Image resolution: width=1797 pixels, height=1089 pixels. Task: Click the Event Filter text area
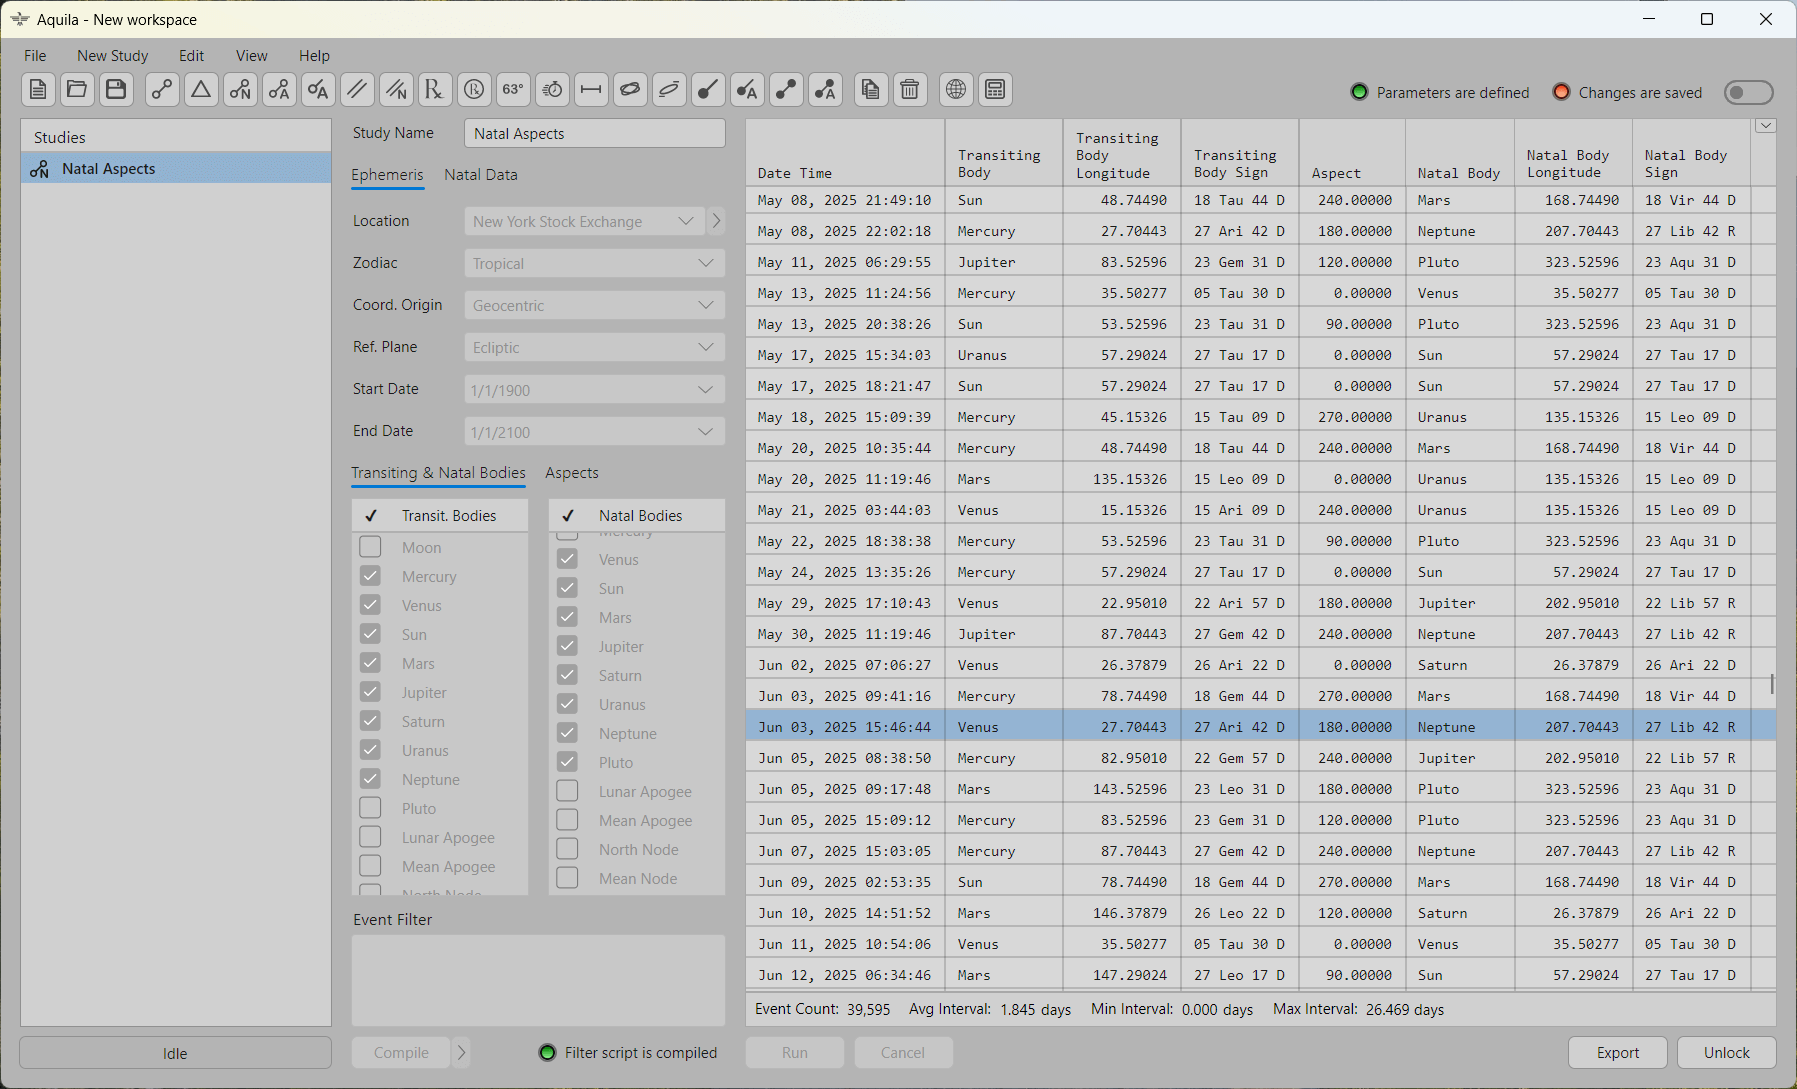click(x=538, y=980)
